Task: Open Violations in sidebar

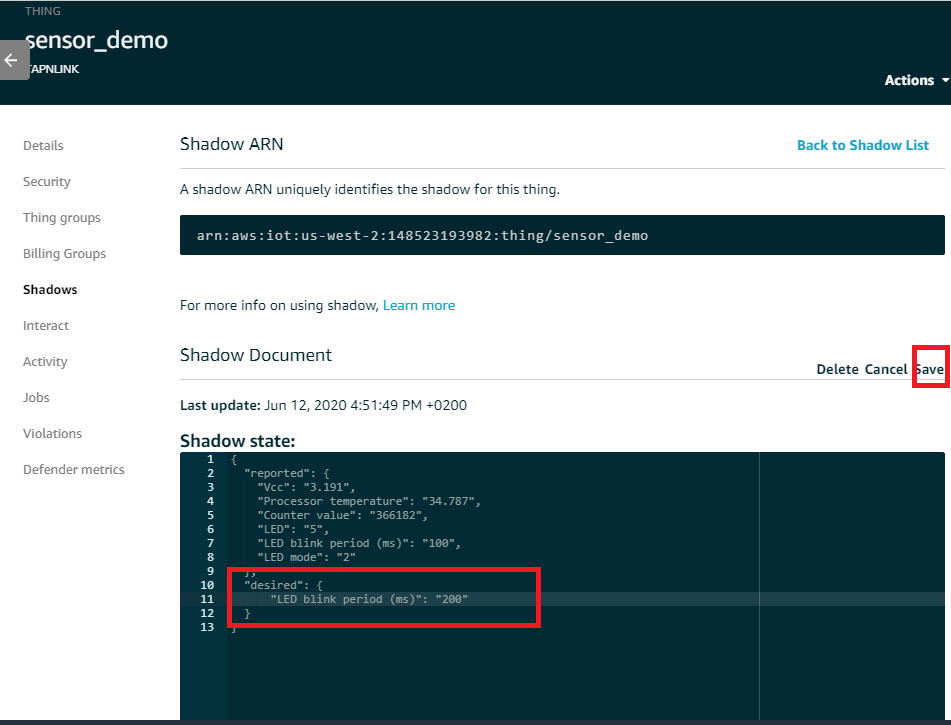Action: click(53, 434)
